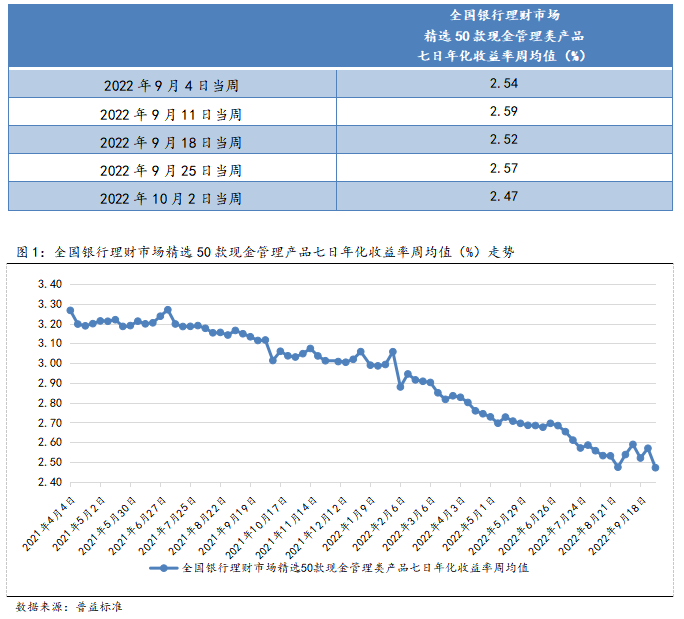Click the table cell showing 2.47
The height and width of the screenshot is (619, 684).
click(502, 196)
